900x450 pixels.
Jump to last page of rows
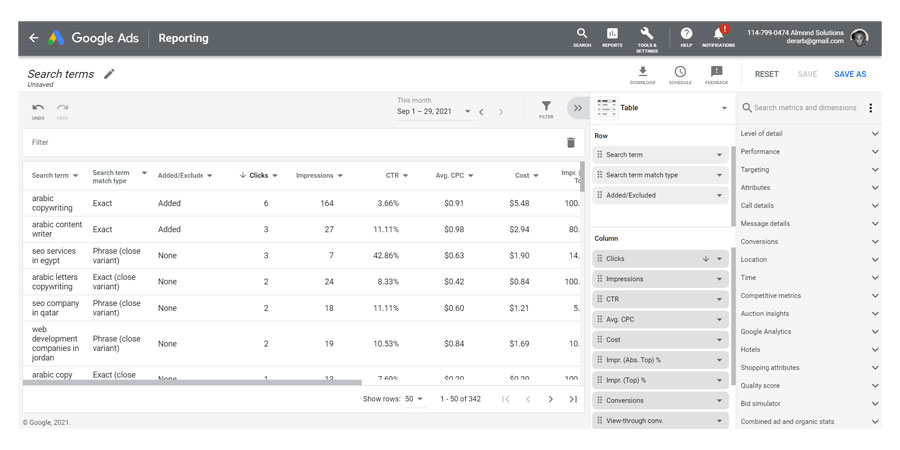[573, 399]
